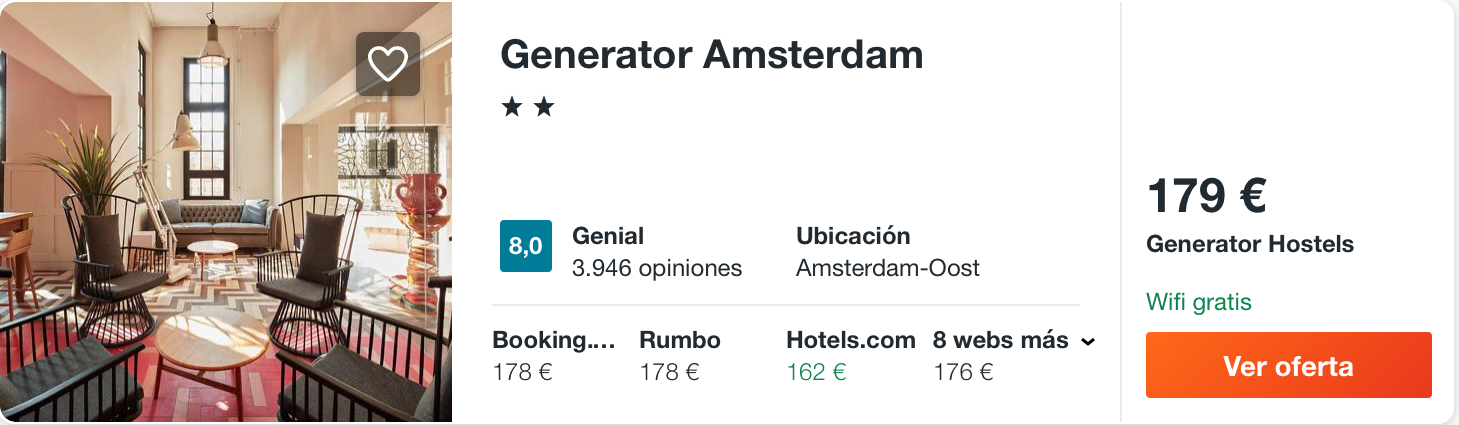This screenshot has height=425, width=1459.
Task: Choose the Hotels.com provider name
Action: [x=851, y=340]
